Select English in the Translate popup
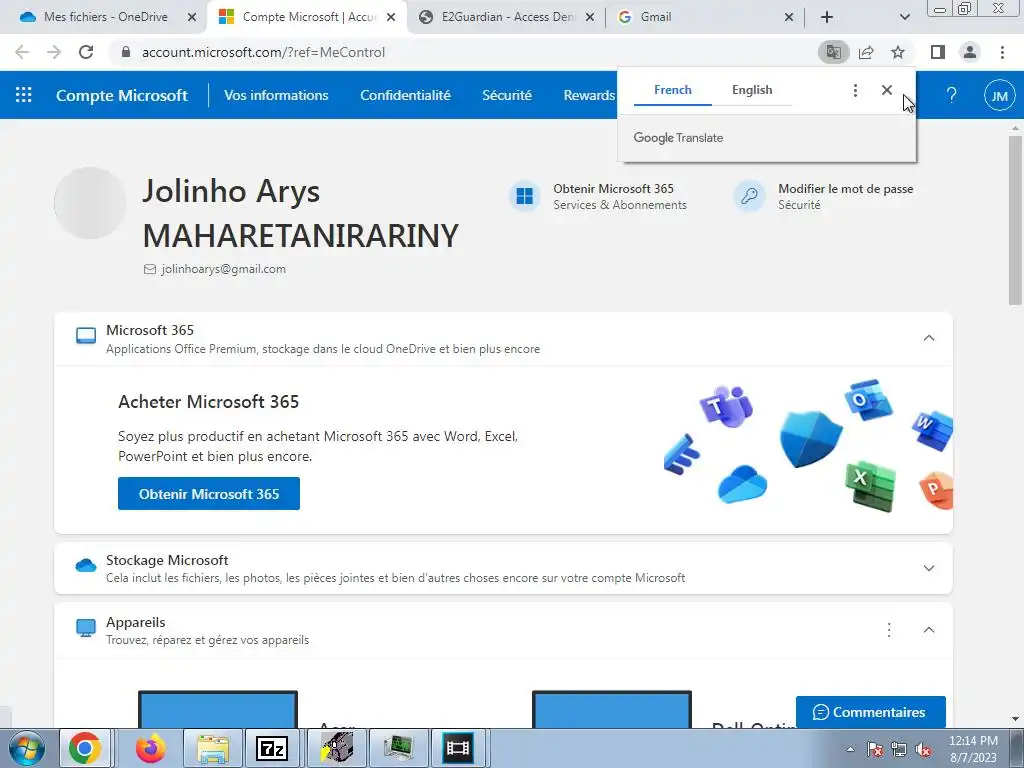 point(752,90)
